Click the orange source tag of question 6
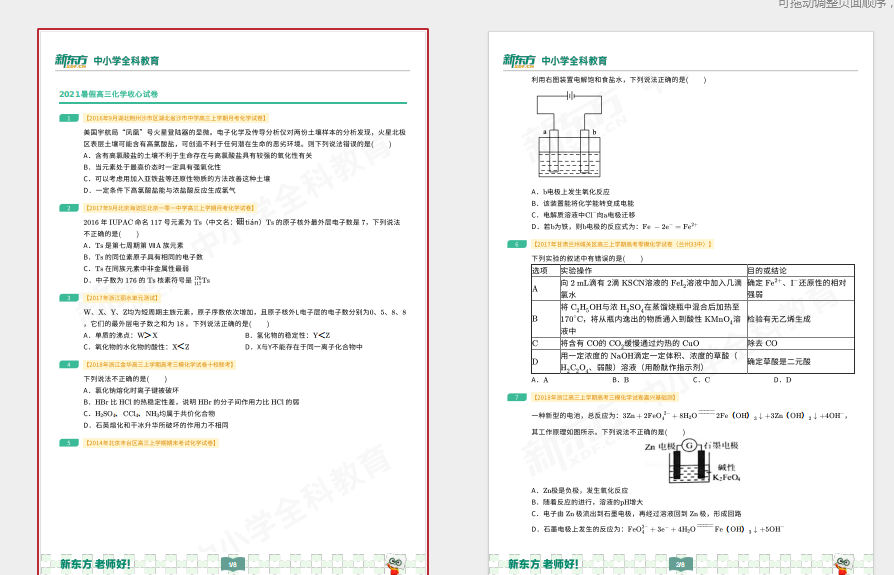The height and width of the screenshot is (575, 894). pos(622,244)
